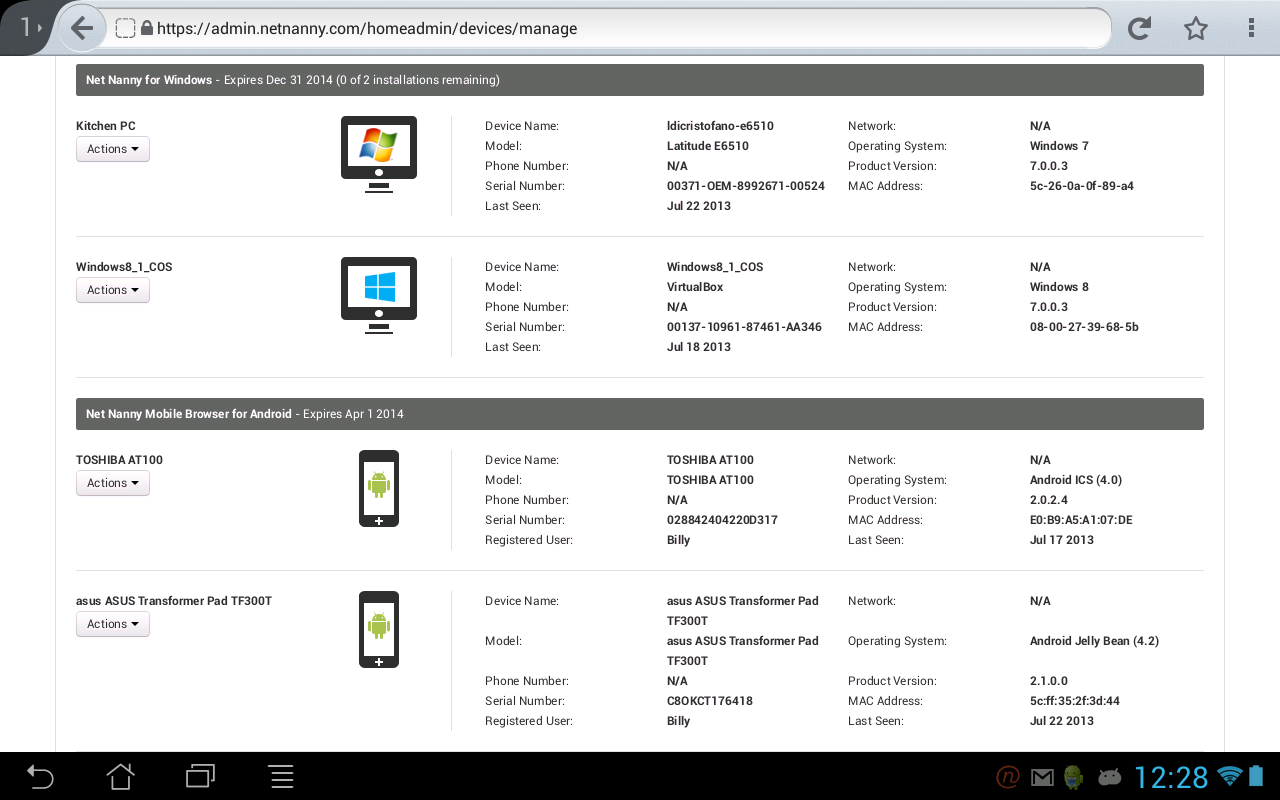1280x800 pixels.
Task: Select MAC address 5c-26-0a-0f-89-a4
Action: pyautogui.click(x=1082, y=186)
